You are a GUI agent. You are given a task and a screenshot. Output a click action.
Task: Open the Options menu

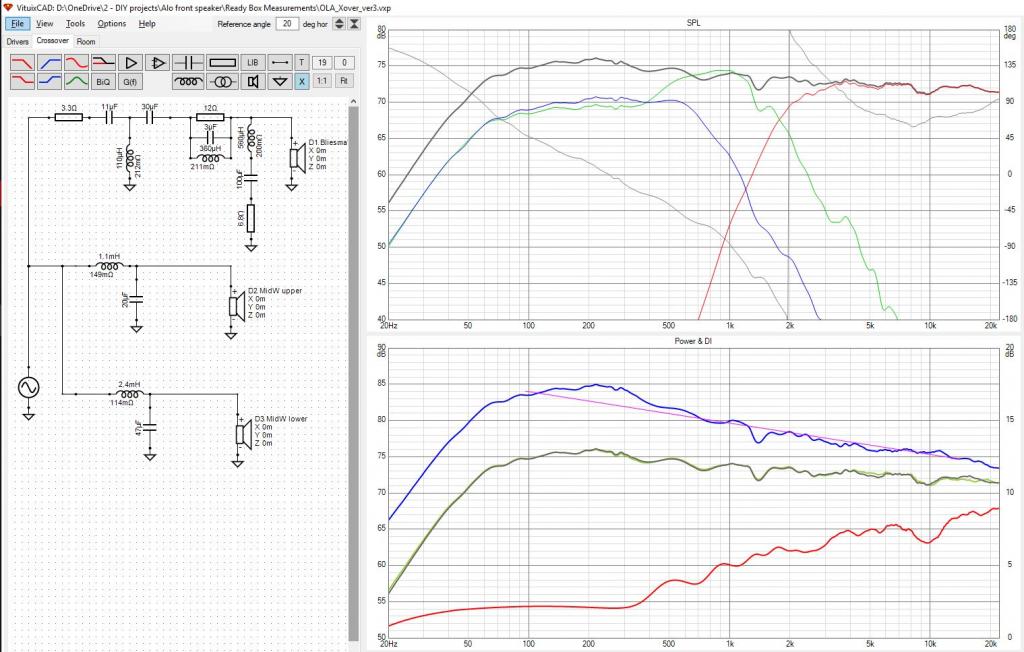coord(112,24)
